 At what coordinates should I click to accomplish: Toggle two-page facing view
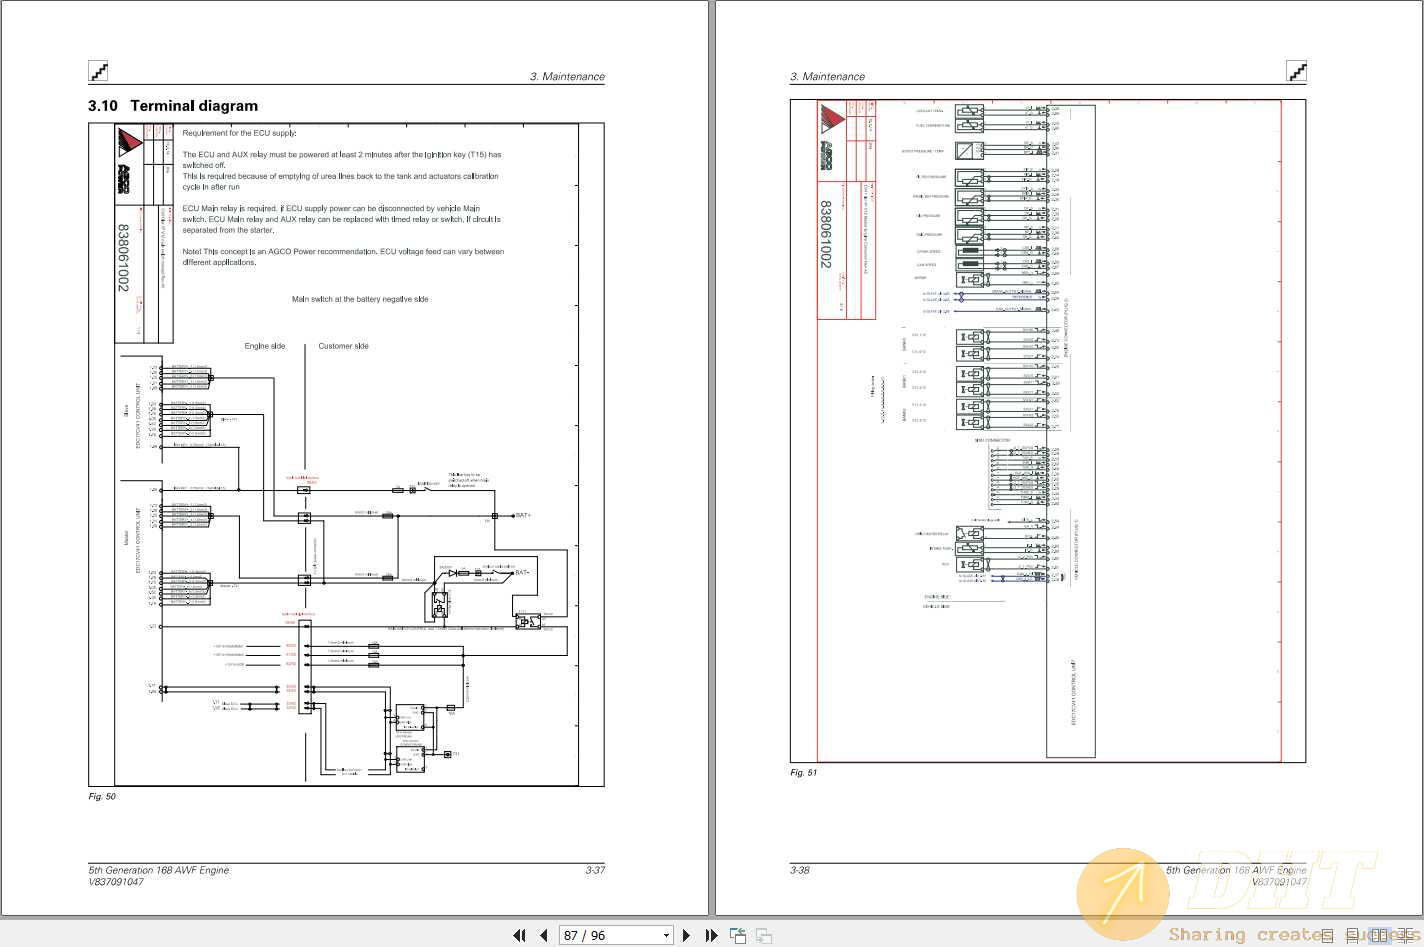click(1379, 936)
